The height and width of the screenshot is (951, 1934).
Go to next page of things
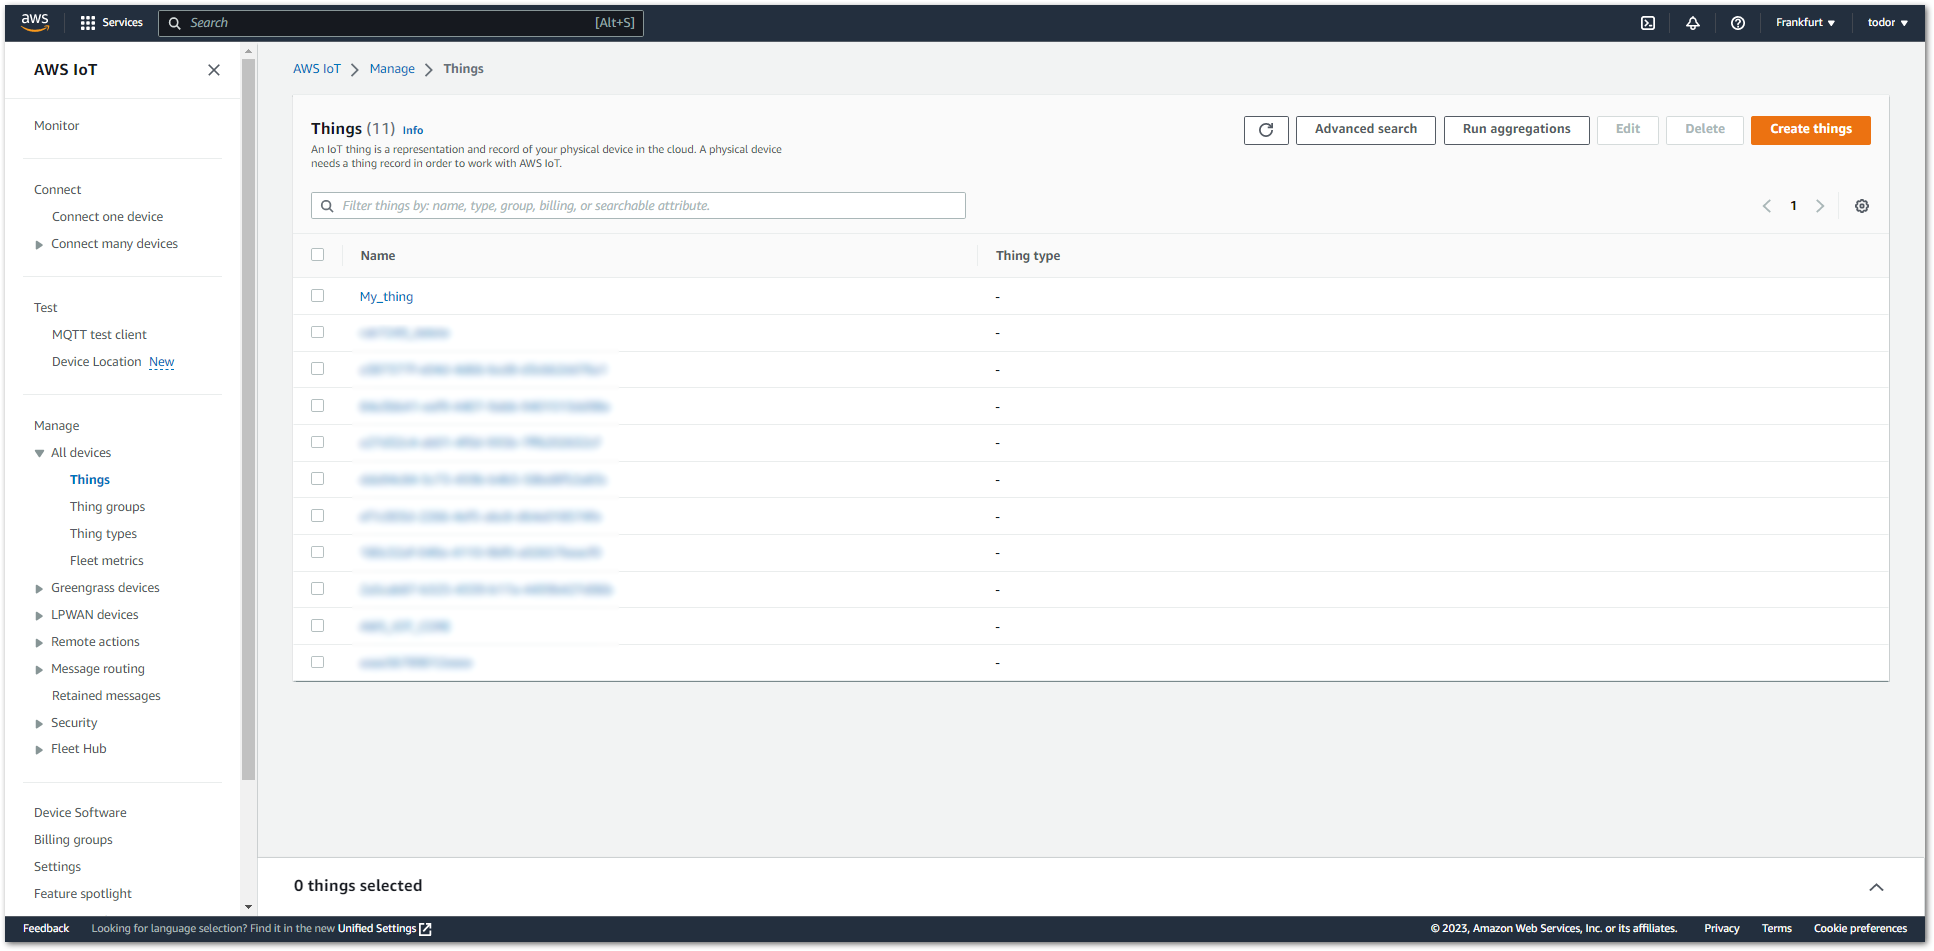1820,206
